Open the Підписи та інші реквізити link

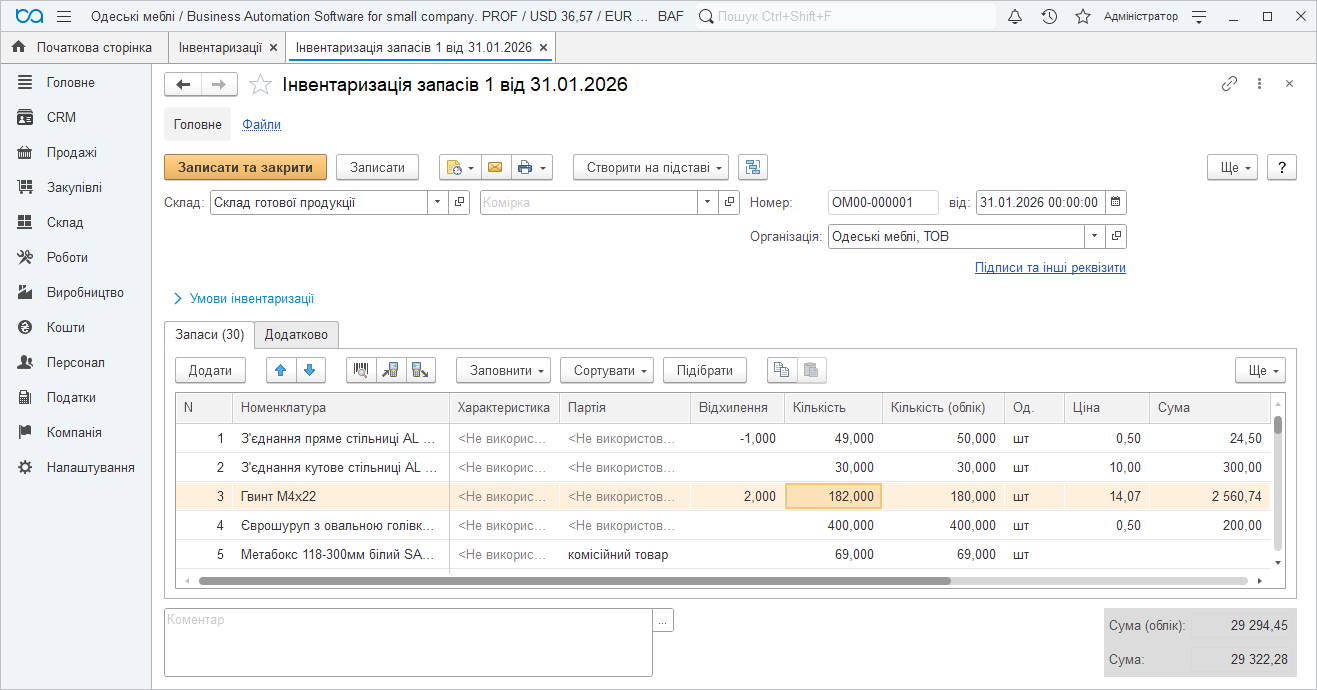[1050, 268]
